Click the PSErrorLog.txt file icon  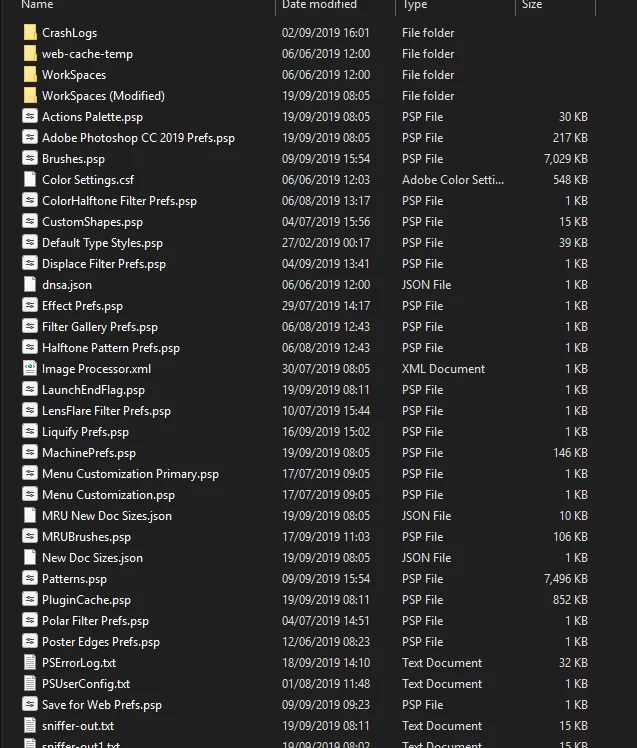[30, 662]
